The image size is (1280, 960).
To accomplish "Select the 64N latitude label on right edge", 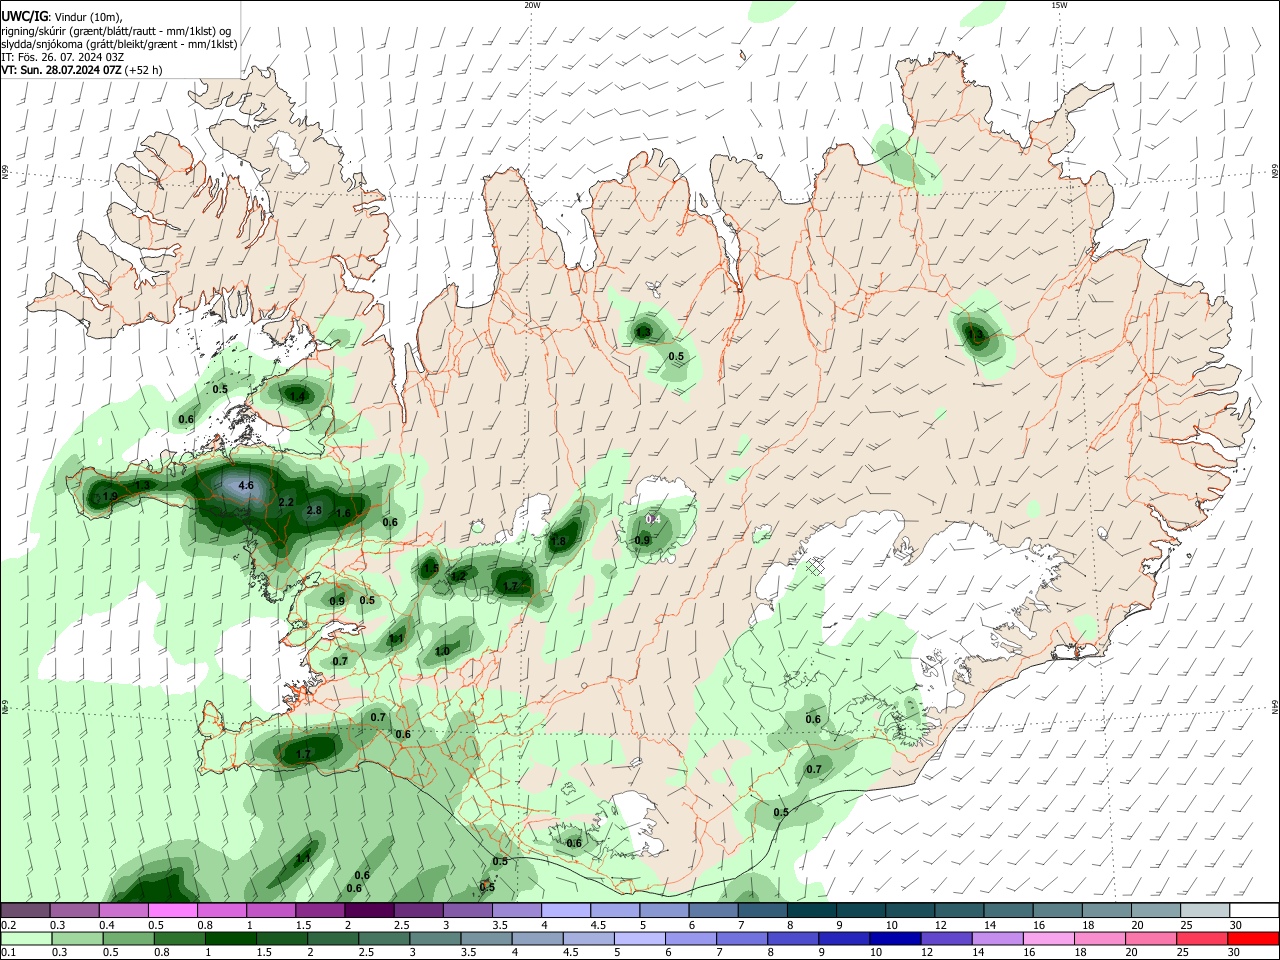I will coord(1275,707).
